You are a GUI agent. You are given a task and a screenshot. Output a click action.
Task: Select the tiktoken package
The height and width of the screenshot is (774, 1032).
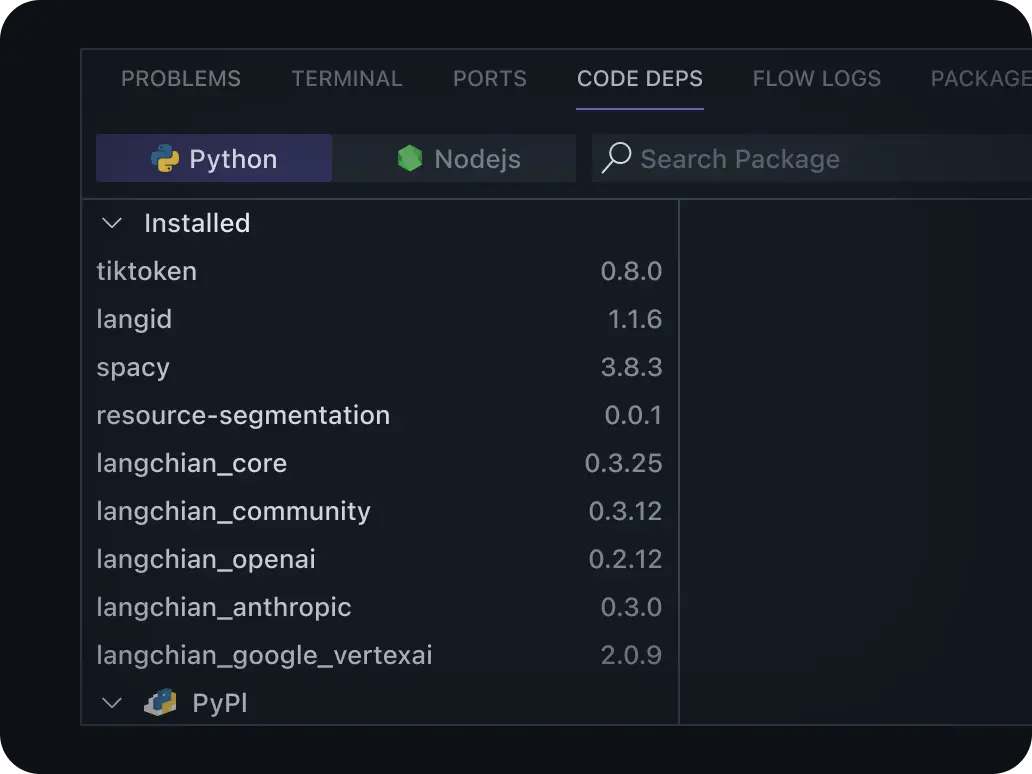[x=146, y=271]
